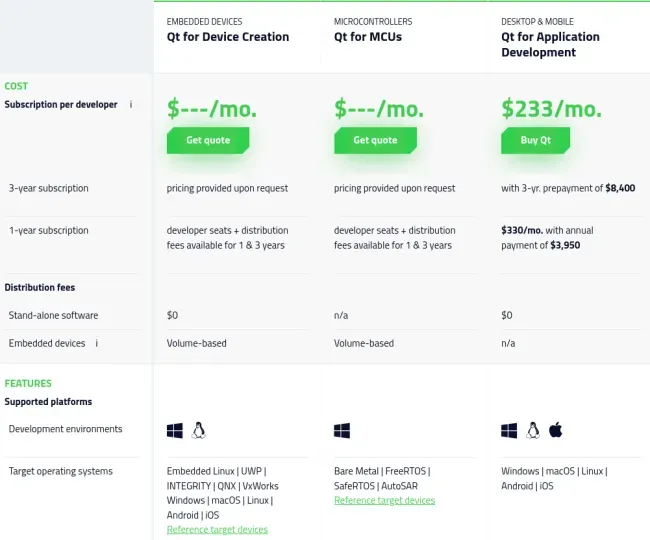Click the info icon next to Embedded devices
This screenshot has width=650, height=540.
(97, 343)
